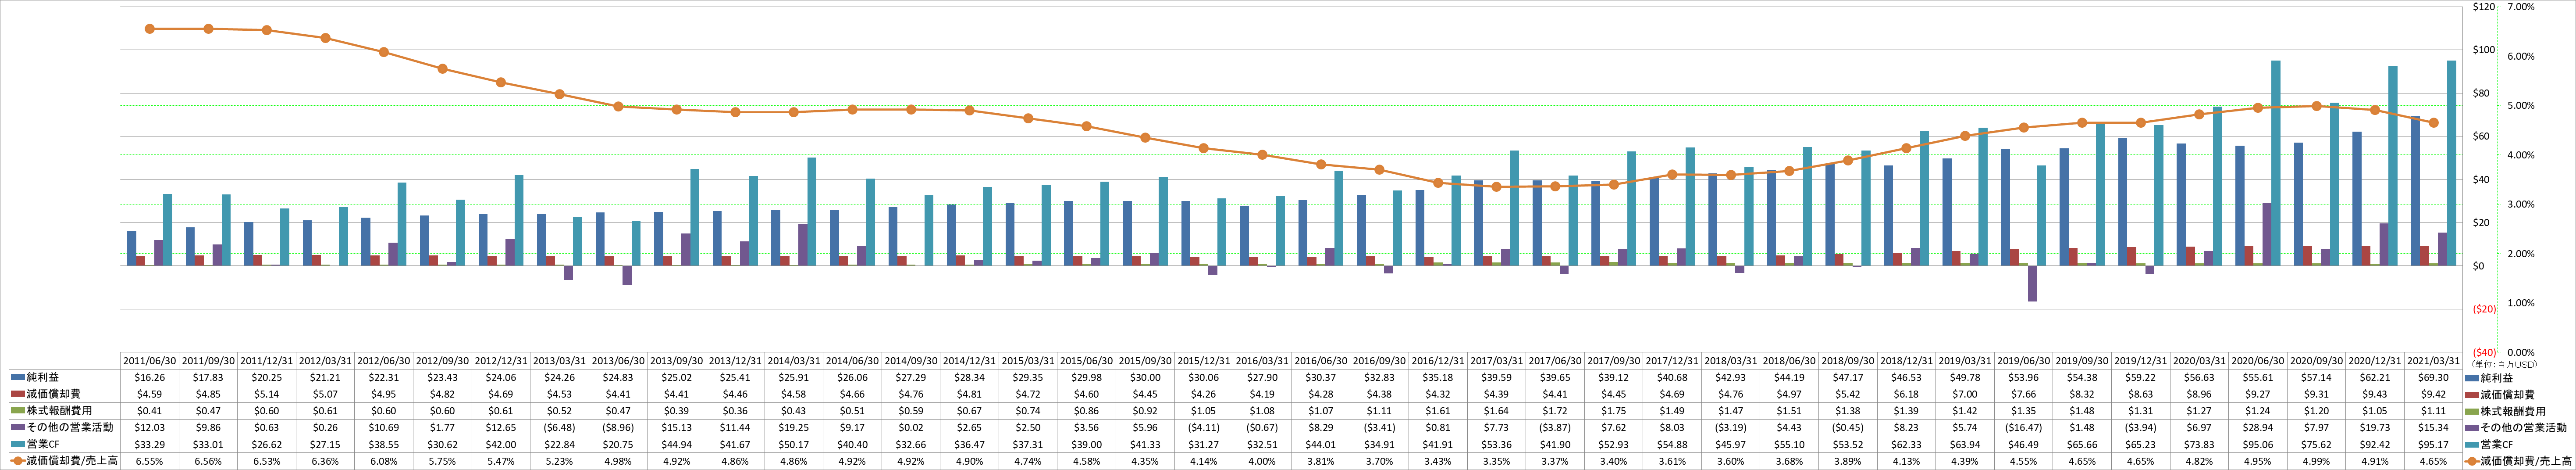The image size is (2576, 470).
Task: Click the $16.26 net income cell
Action: coord(149,378)
